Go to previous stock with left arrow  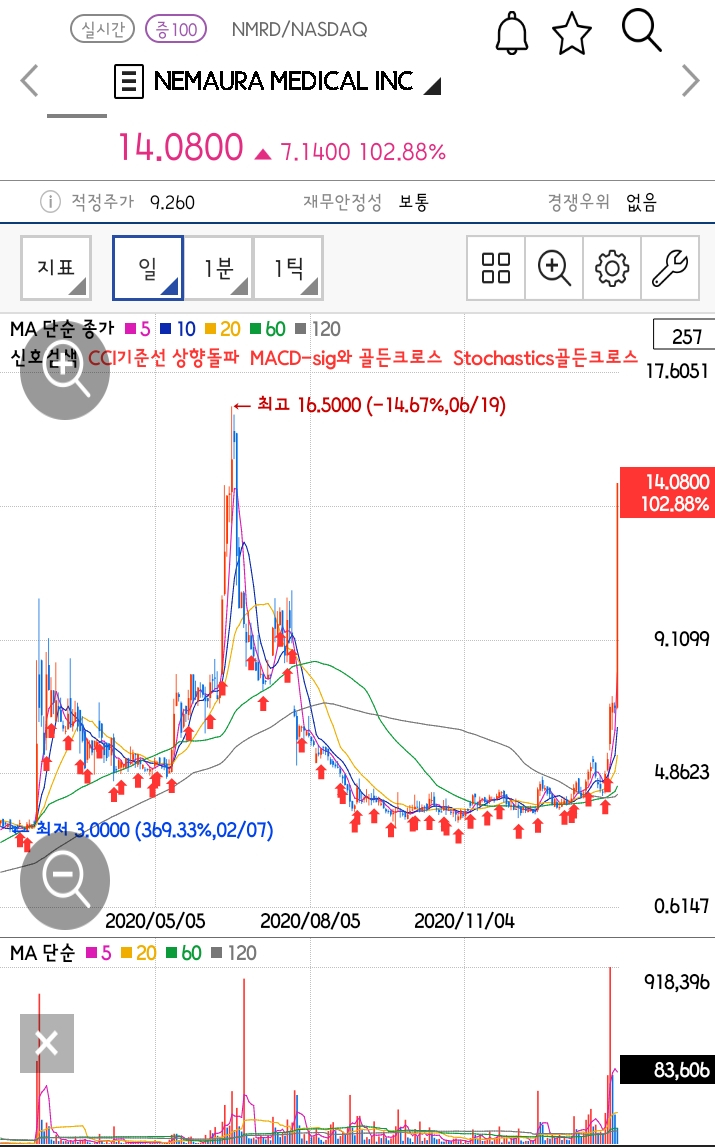coord(29,80)
